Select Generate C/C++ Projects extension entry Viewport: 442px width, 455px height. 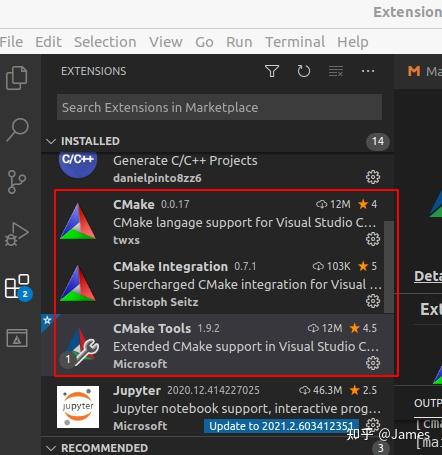coord(218,169)
